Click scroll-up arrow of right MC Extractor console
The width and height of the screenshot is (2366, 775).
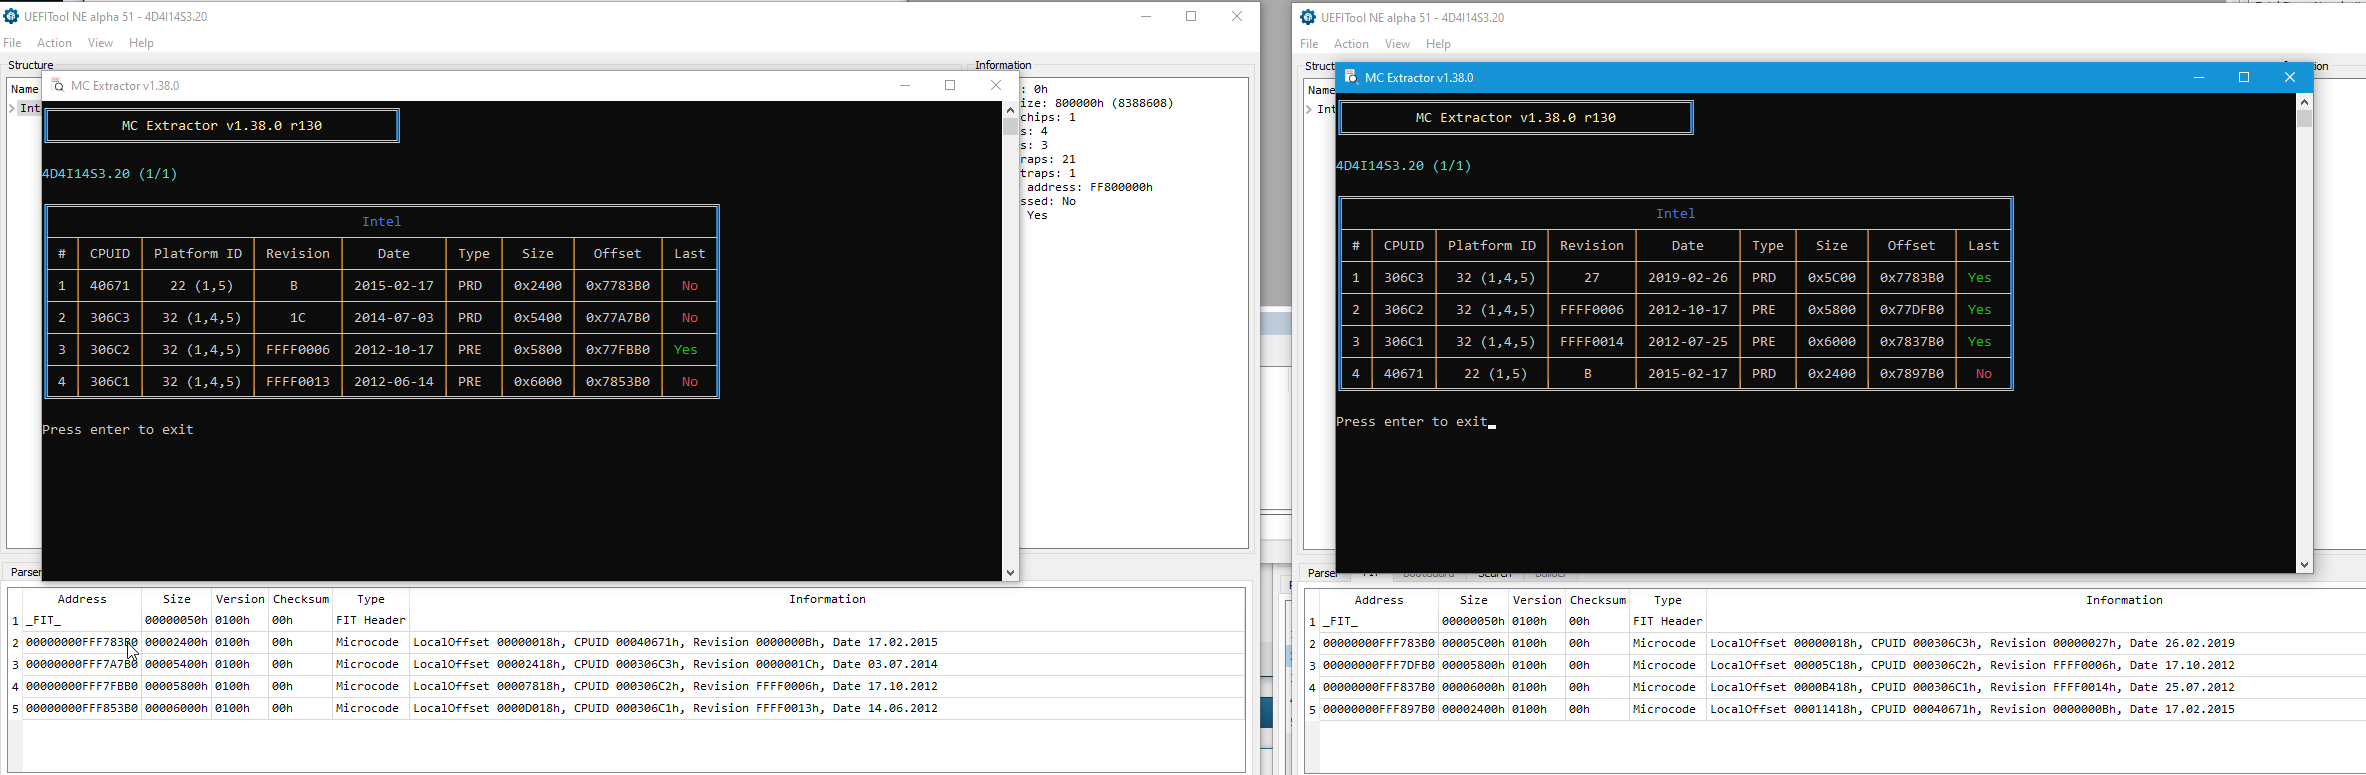pos(2304,101)
